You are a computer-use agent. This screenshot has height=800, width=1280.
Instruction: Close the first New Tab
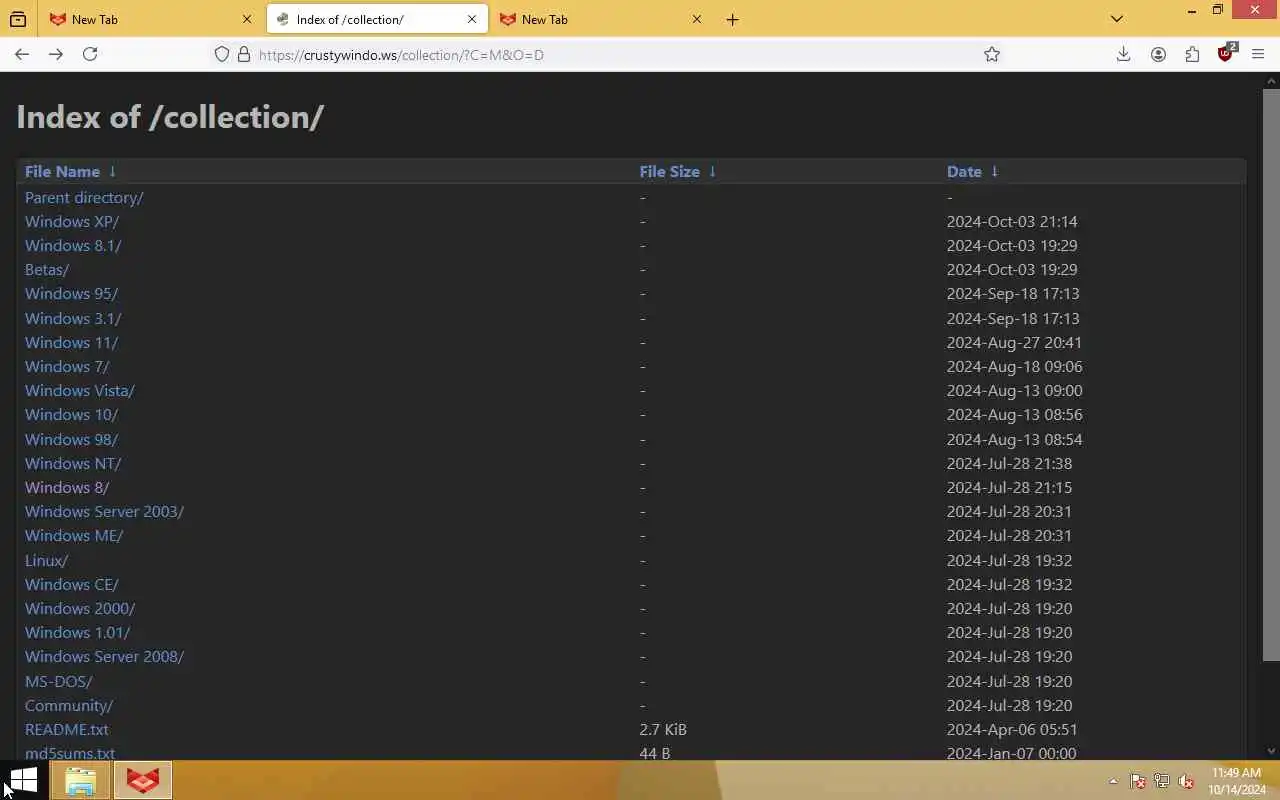[x=247, y=19]
